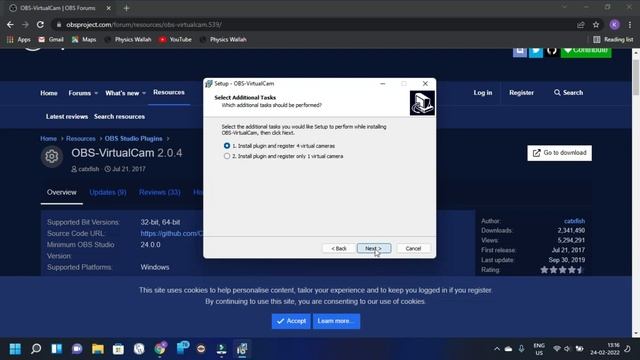The image size is (640, 360).
Task: Open the Gmail bookmark
Action: (51, 40)
